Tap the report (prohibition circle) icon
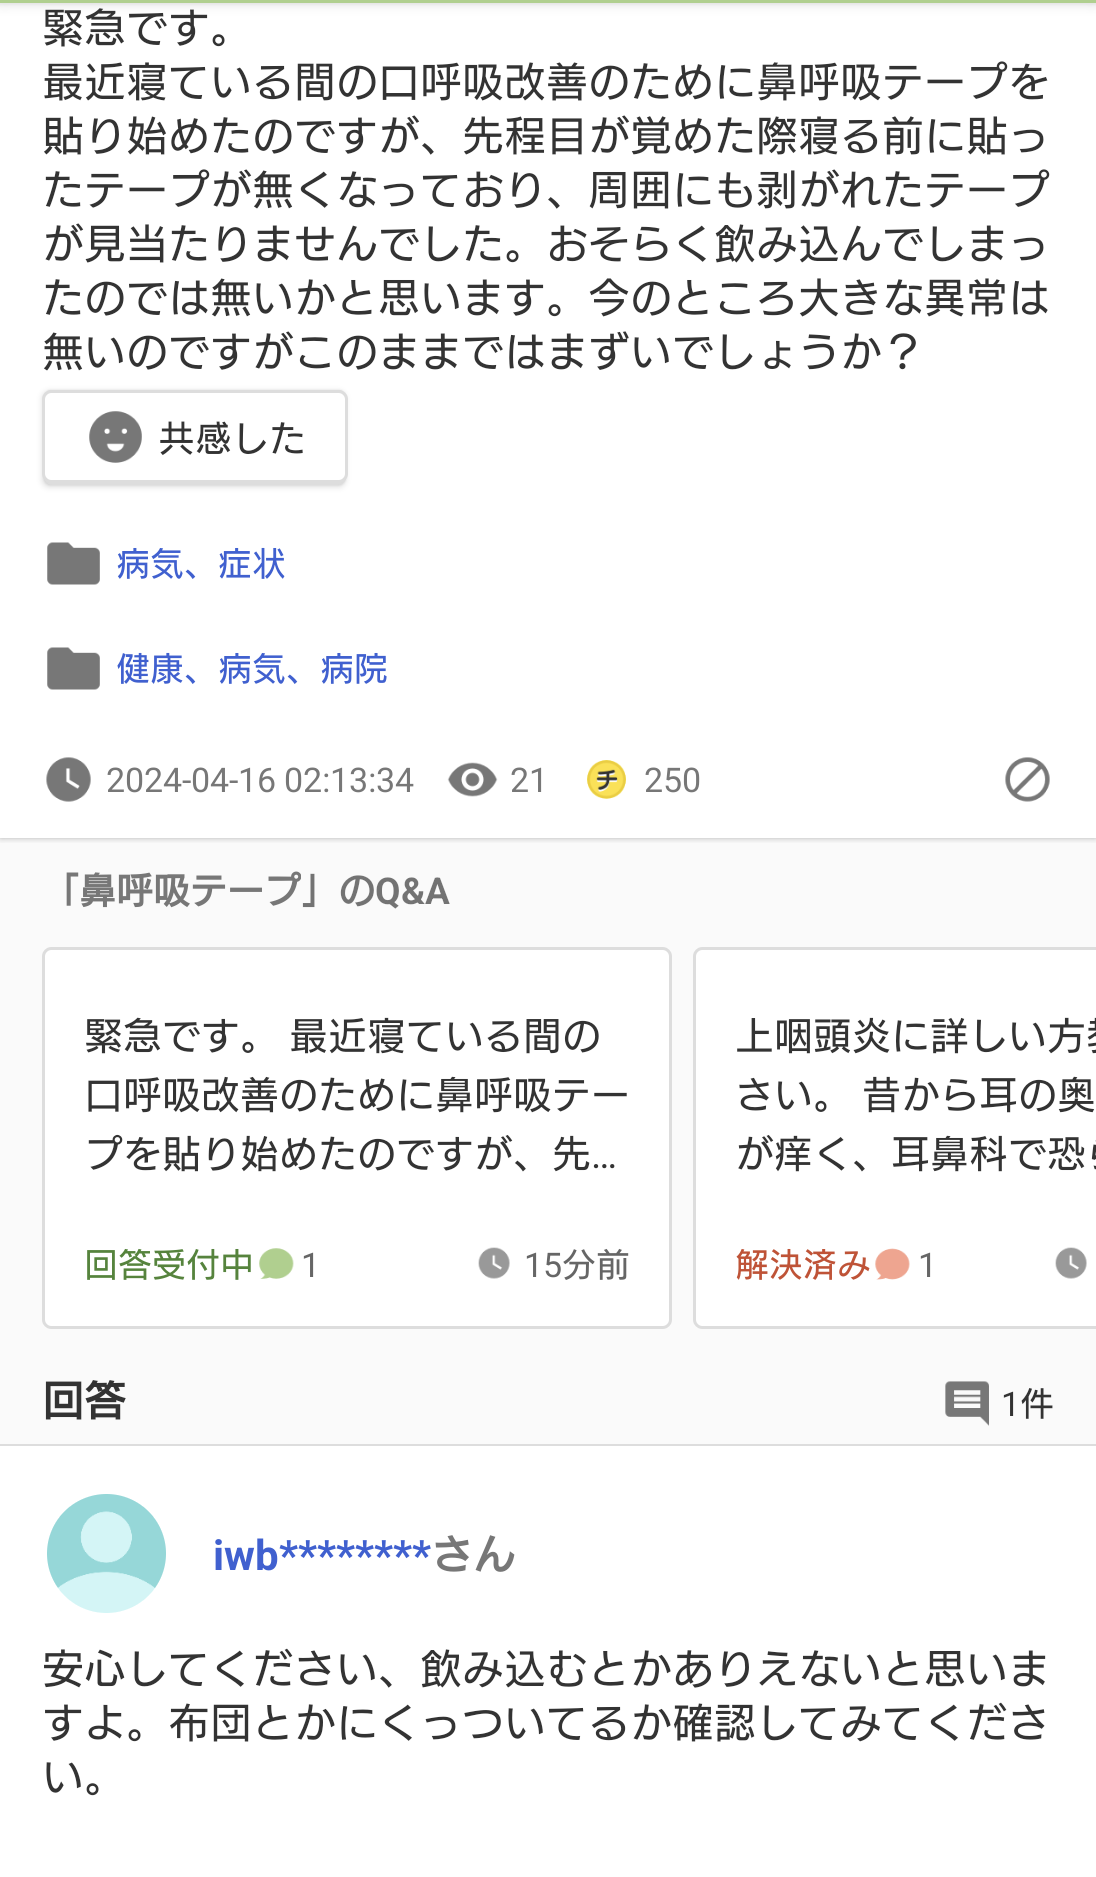The height and width of the screenshot is (1877, 1096). [x=1027, y=780]
